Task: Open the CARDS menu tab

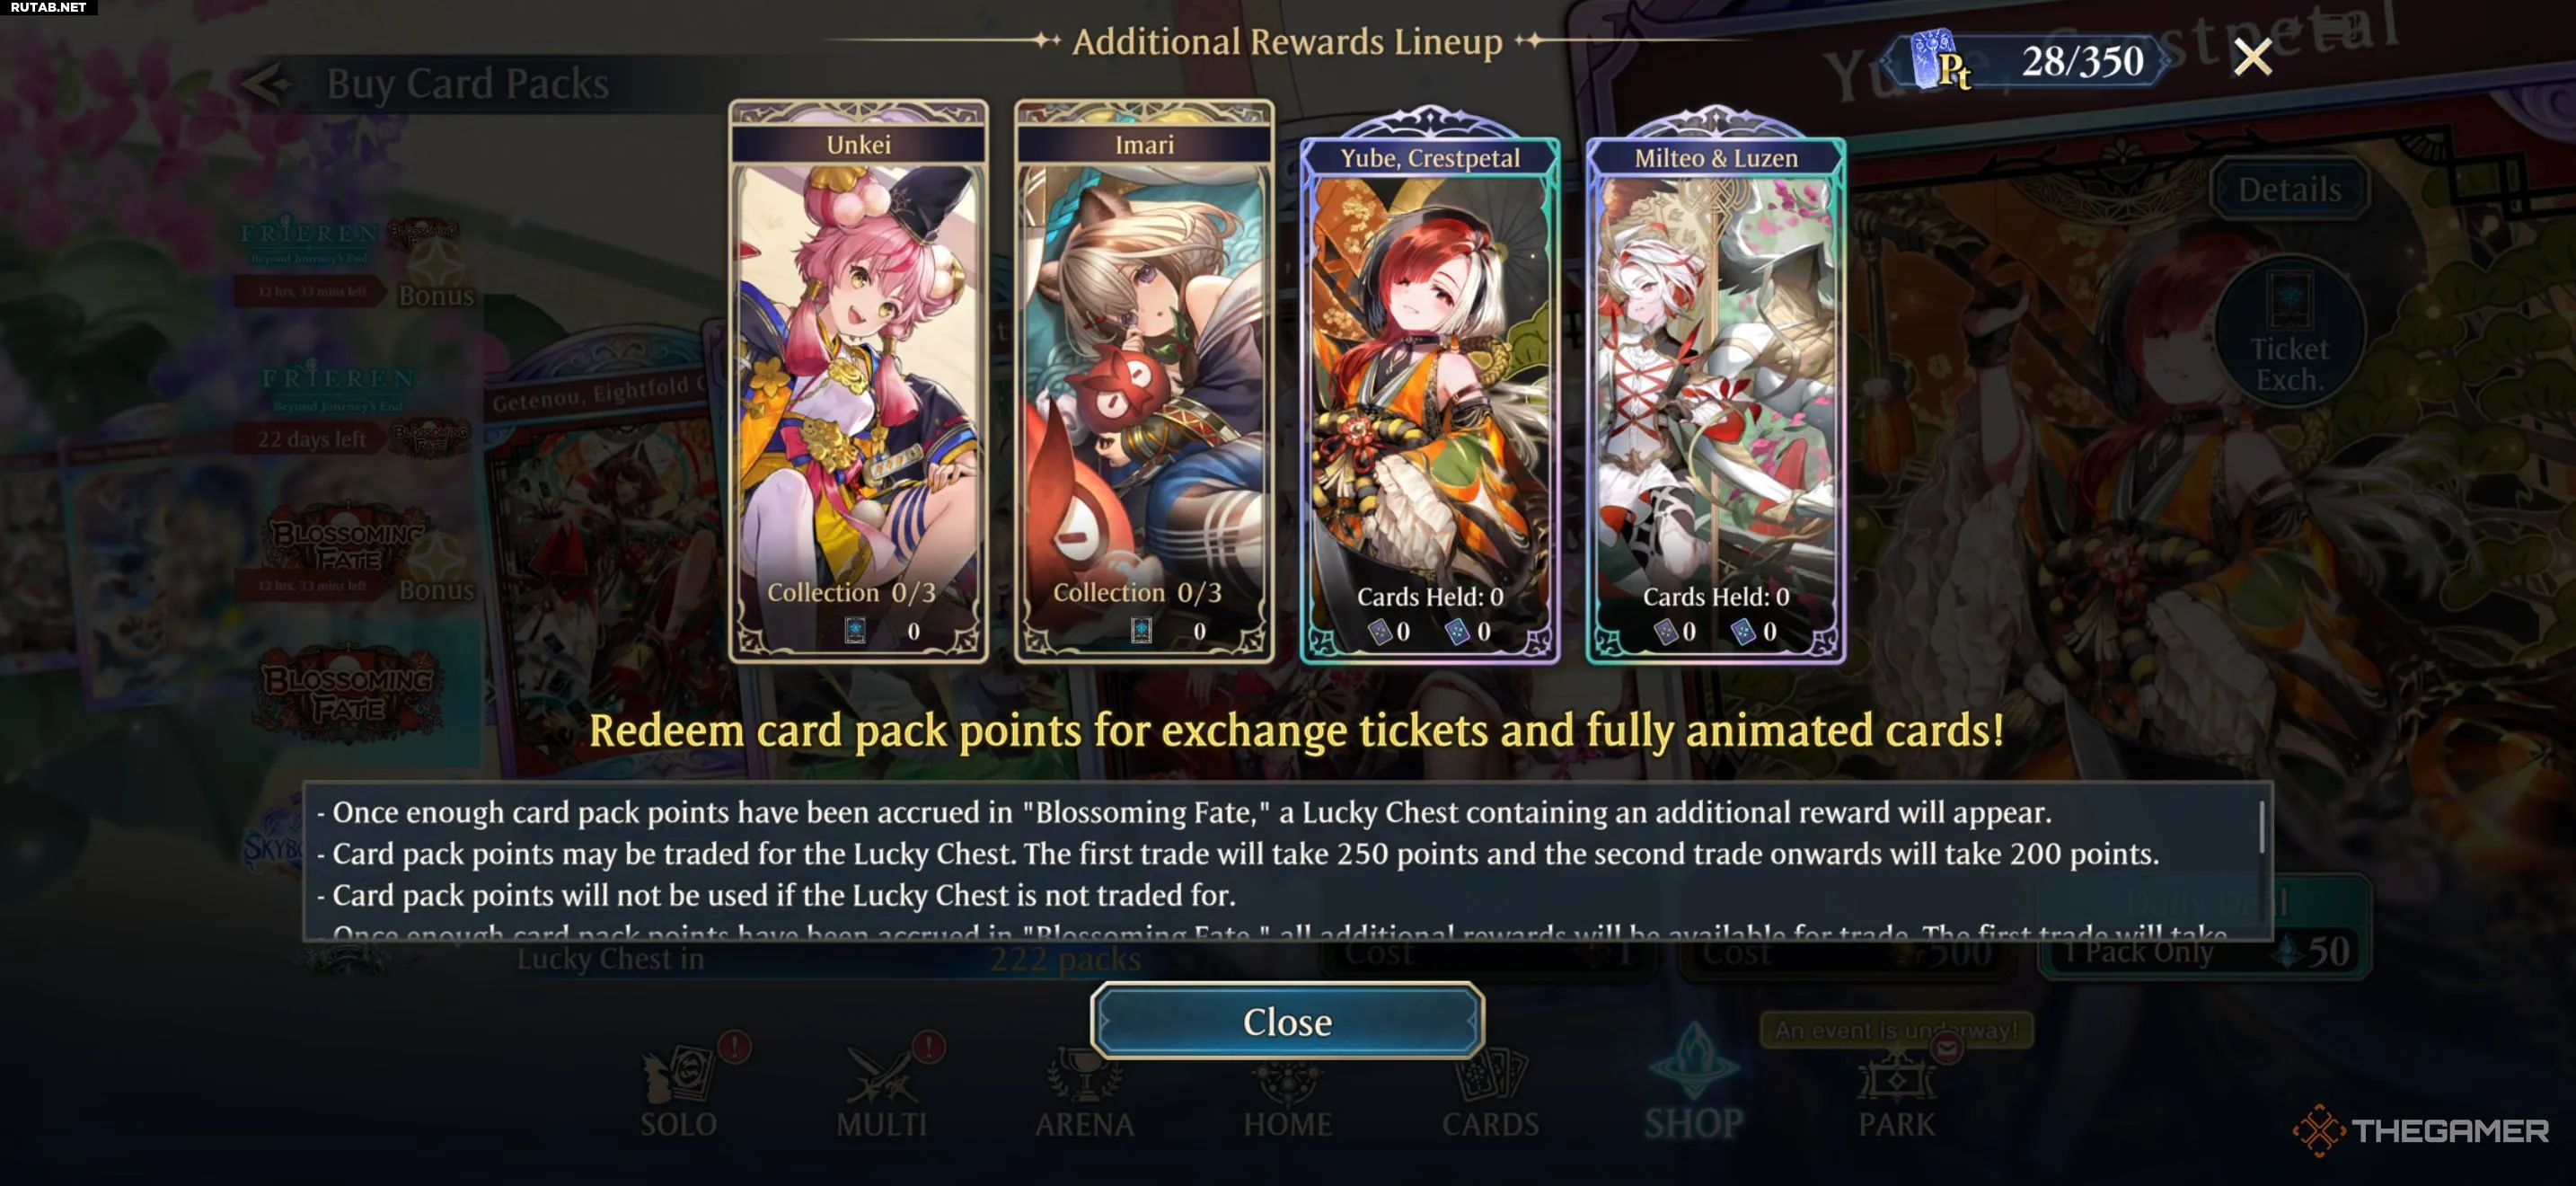Action: coord(1490,1093)
